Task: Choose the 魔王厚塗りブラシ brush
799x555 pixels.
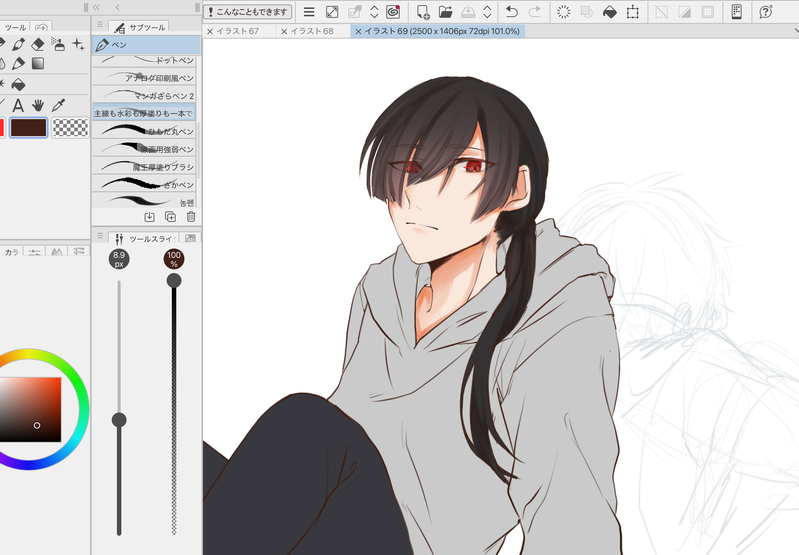Action: pos(144,167)
